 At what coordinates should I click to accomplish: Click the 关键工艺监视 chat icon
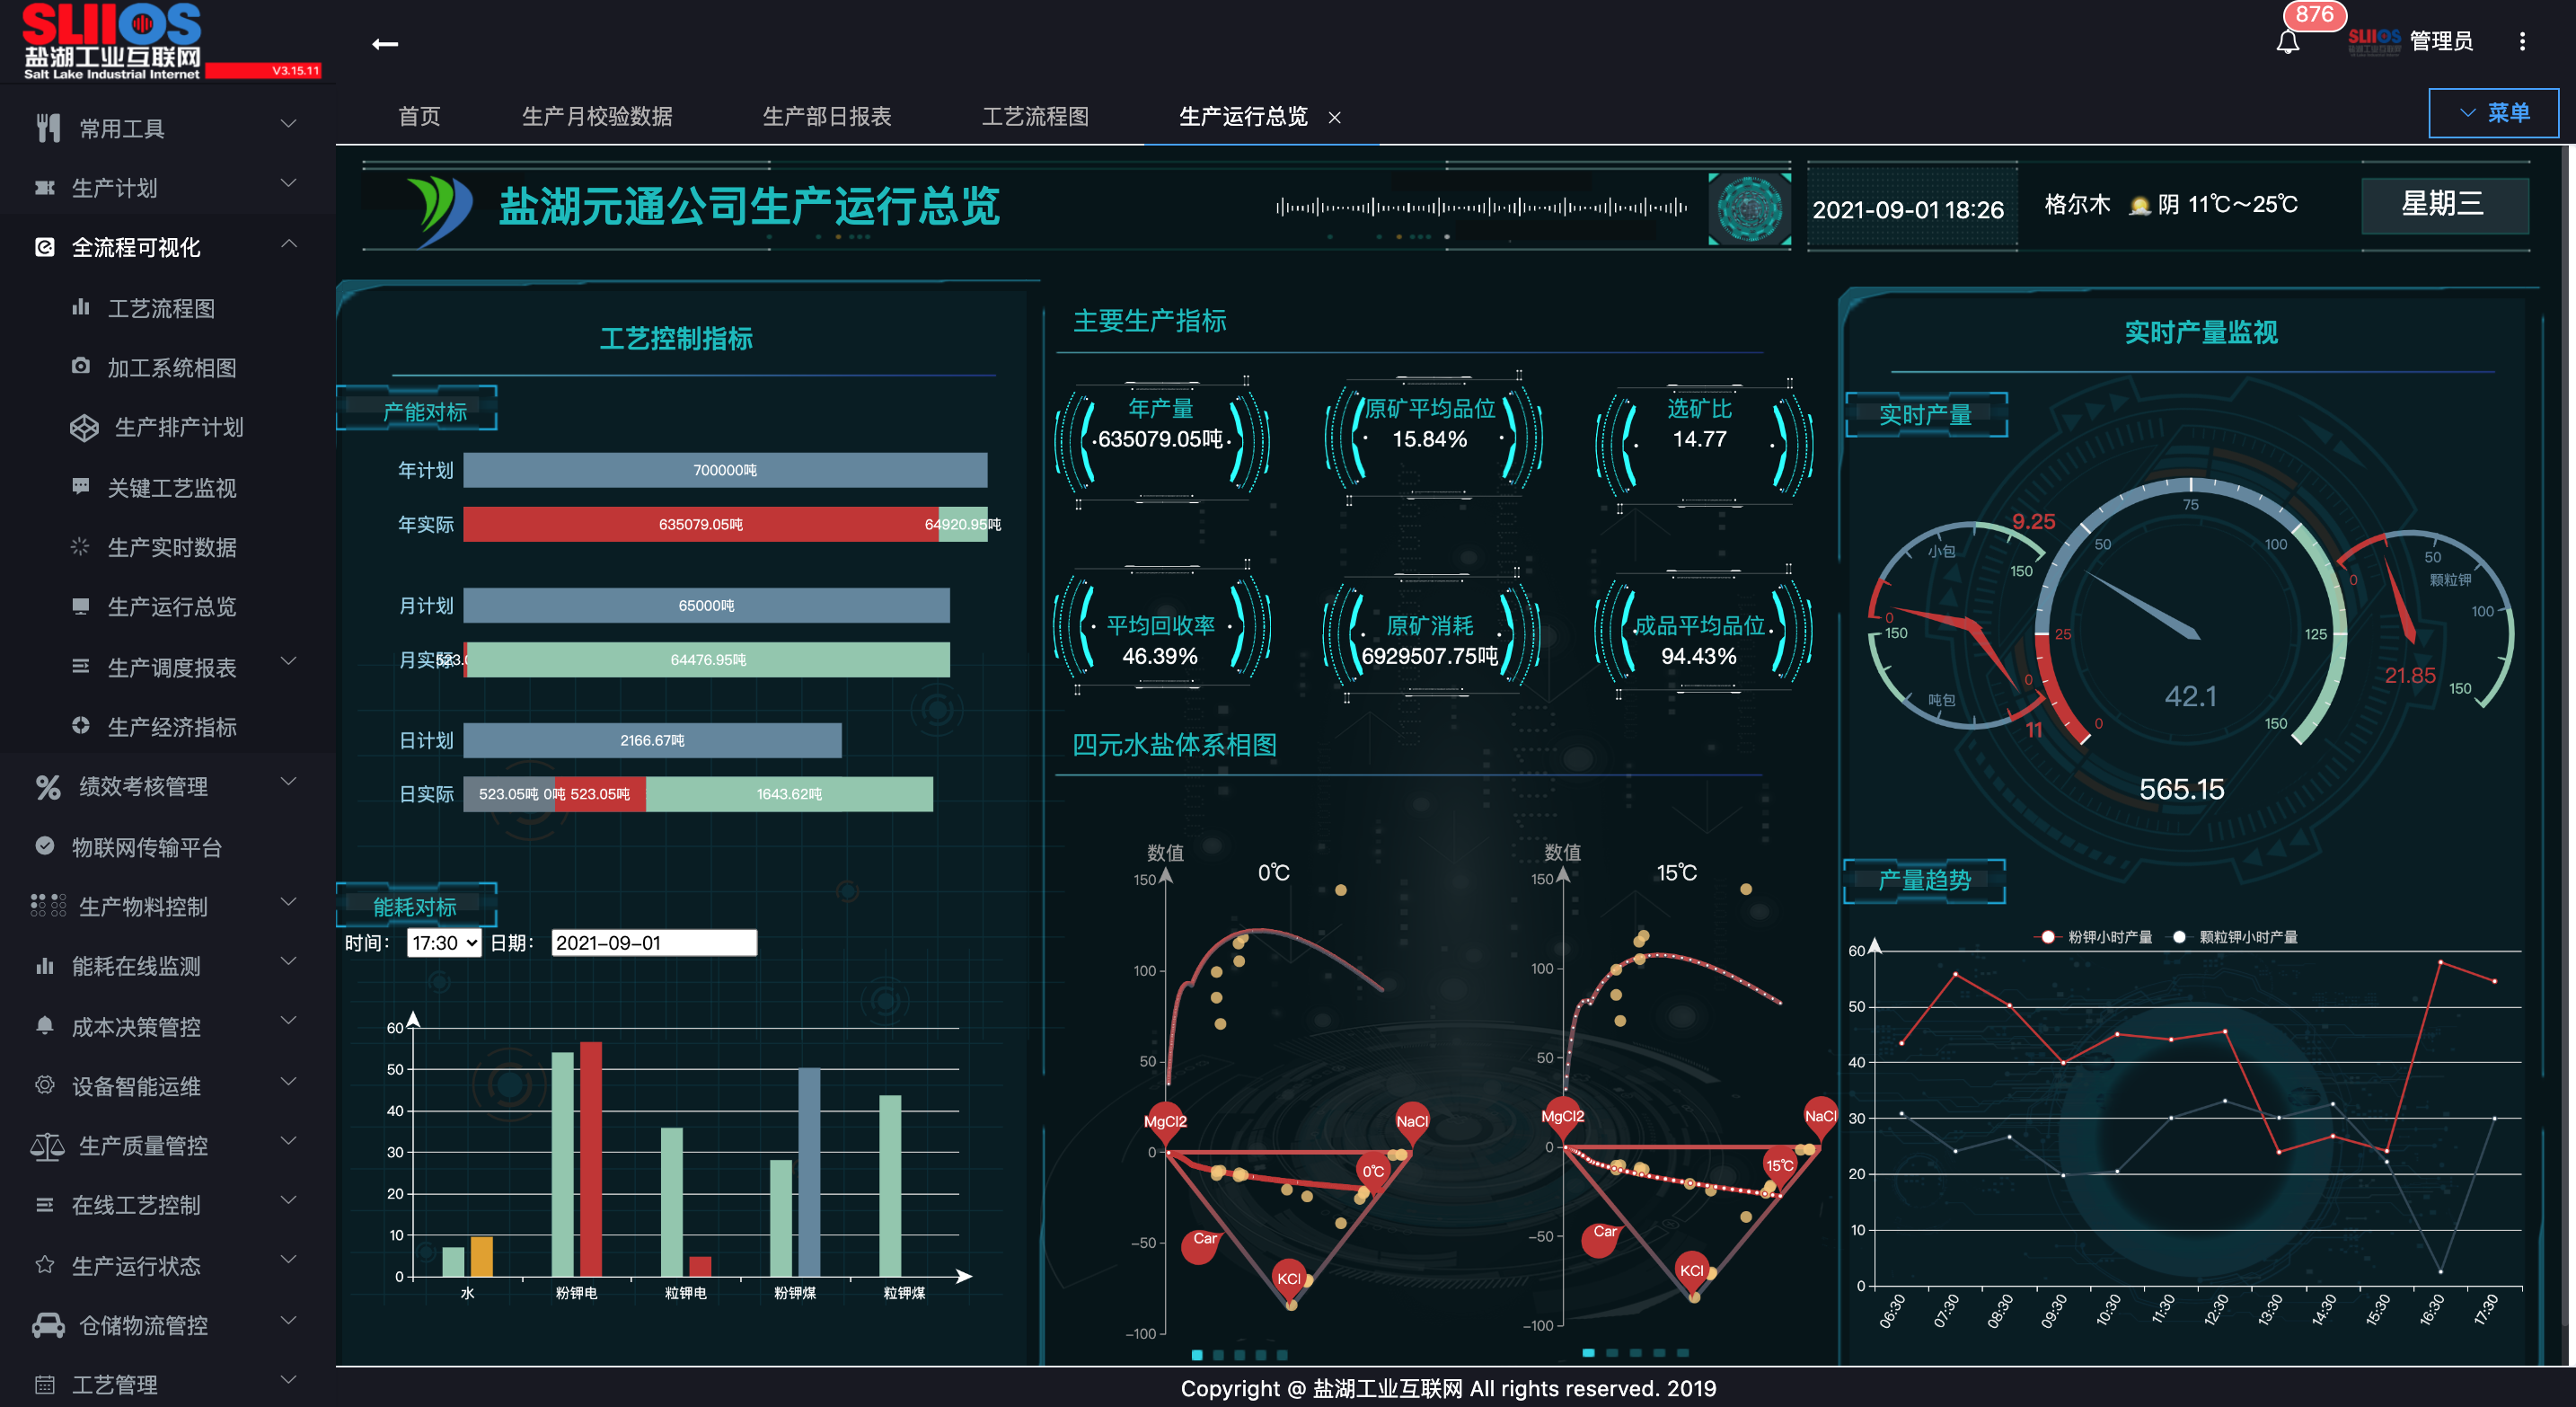coord(81,486)
